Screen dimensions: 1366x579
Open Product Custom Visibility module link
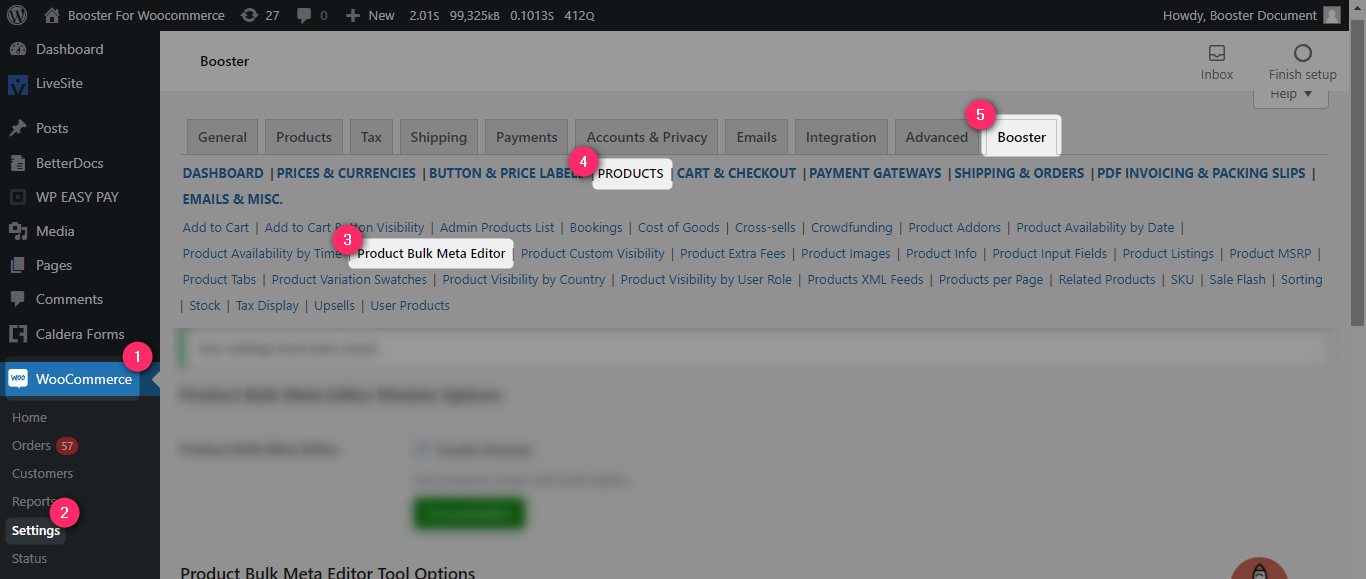click(593, 253)
